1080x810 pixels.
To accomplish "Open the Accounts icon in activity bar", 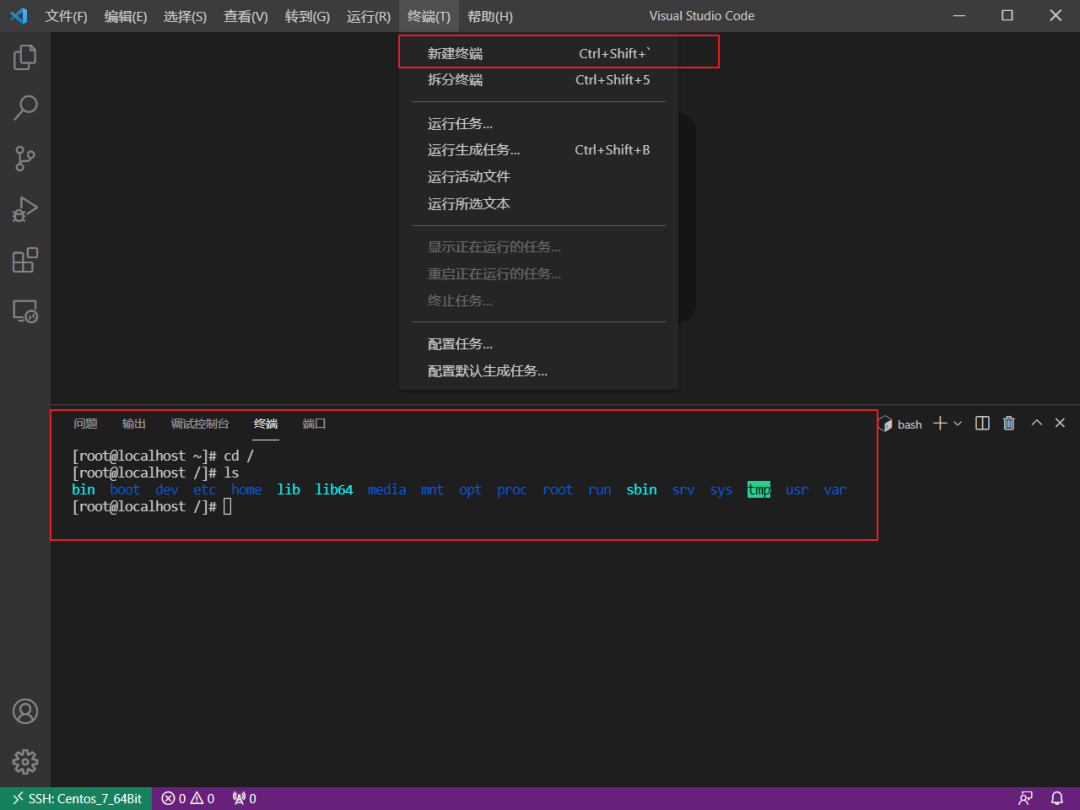I will click(25, 711).
